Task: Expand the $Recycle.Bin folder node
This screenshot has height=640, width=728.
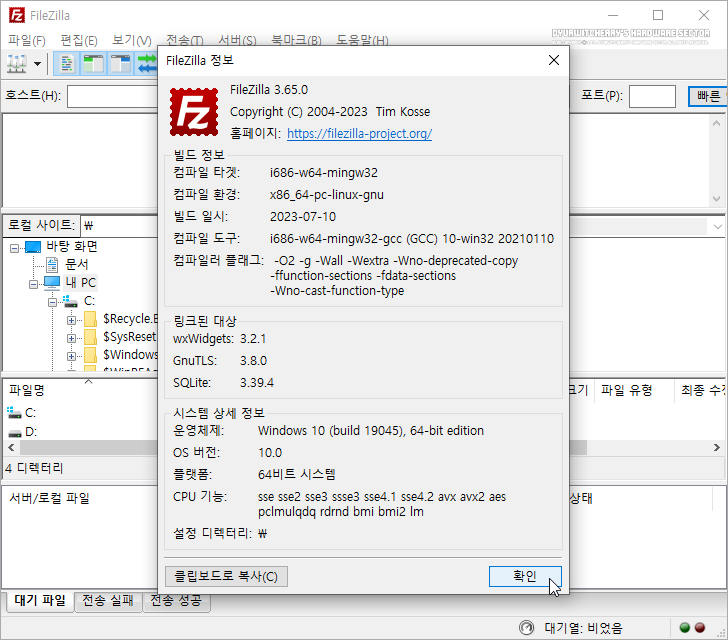Action: pyautogui.click(x=71, y=320)
